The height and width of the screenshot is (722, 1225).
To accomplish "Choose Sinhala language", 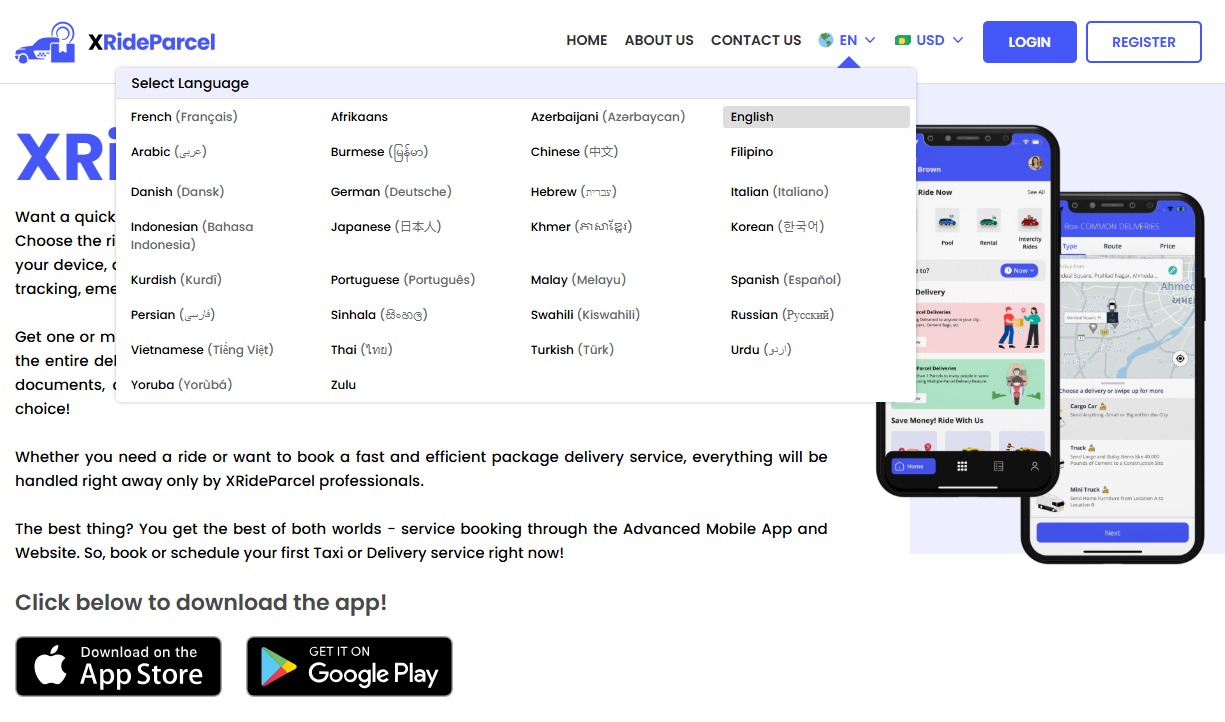I will [x=379, y=315].
